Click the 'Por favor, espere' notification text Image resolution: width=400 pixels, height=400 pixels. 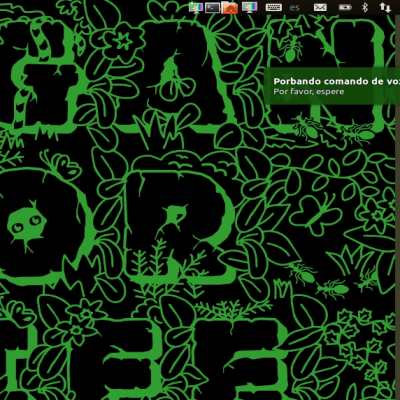(309, 92)
